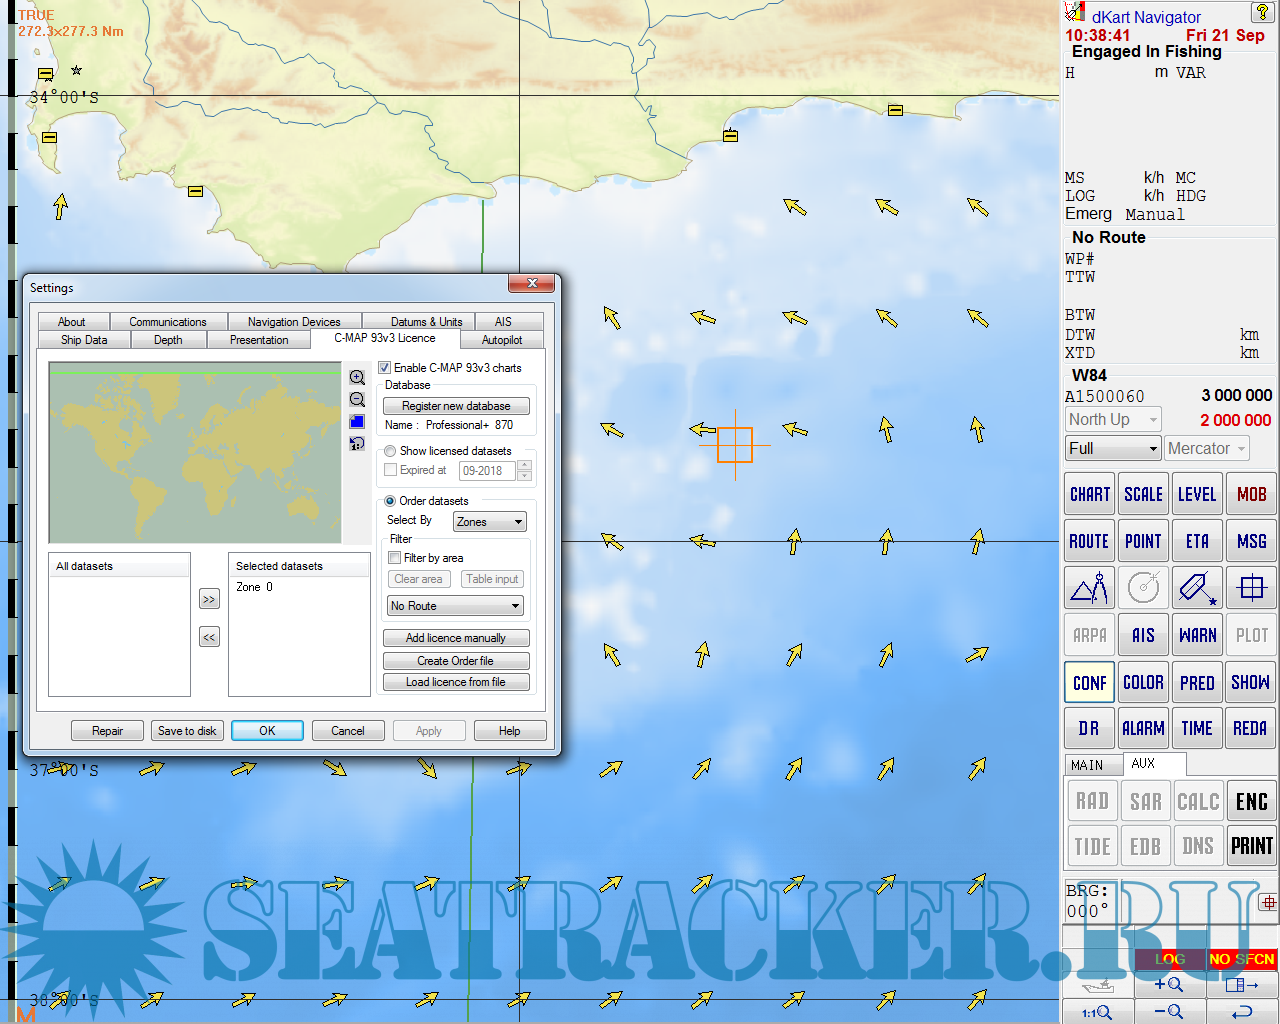Click the zoom out magnifier beside world map
Screen dimensions: 1280x1024
pyautogui.click(x=357, y=399)
